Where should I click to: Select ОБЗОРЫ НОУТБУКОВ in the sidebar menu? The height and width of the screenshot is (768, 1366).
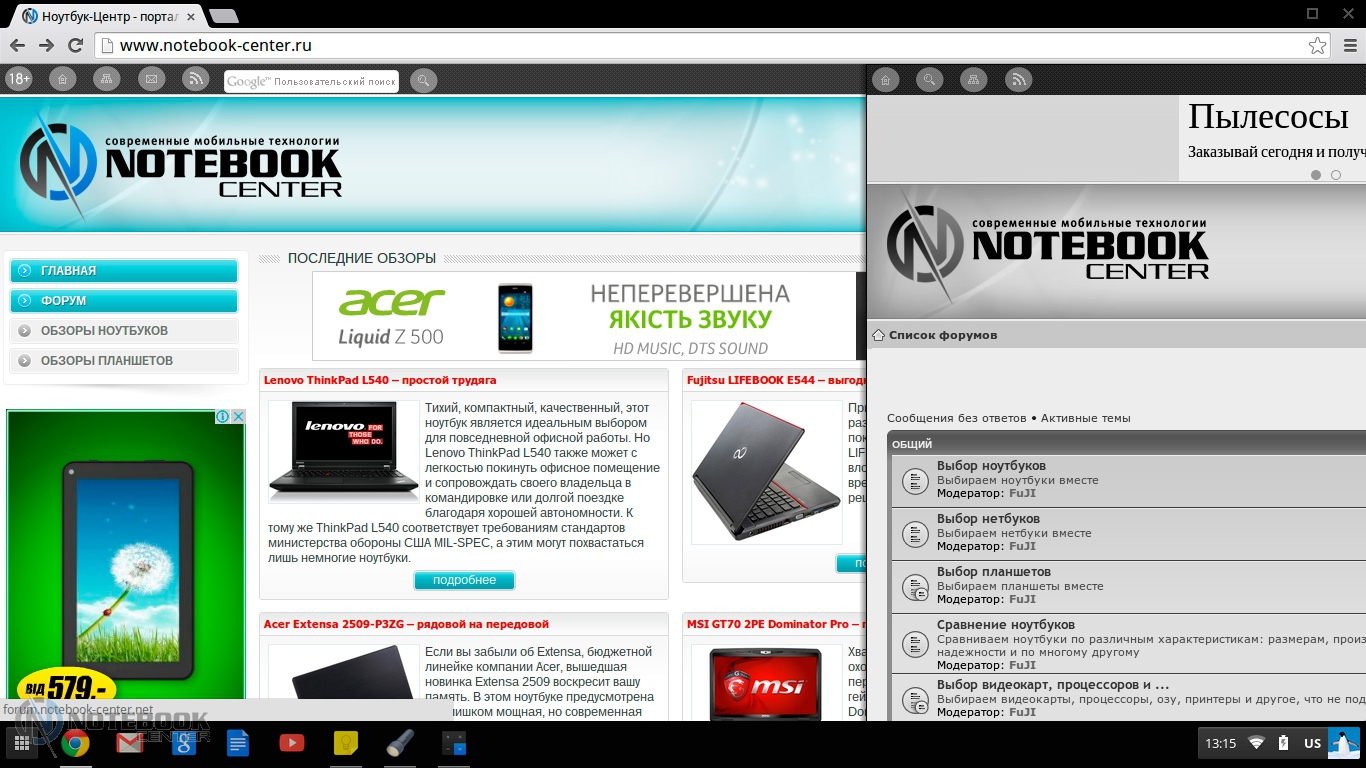click(124, 331)
